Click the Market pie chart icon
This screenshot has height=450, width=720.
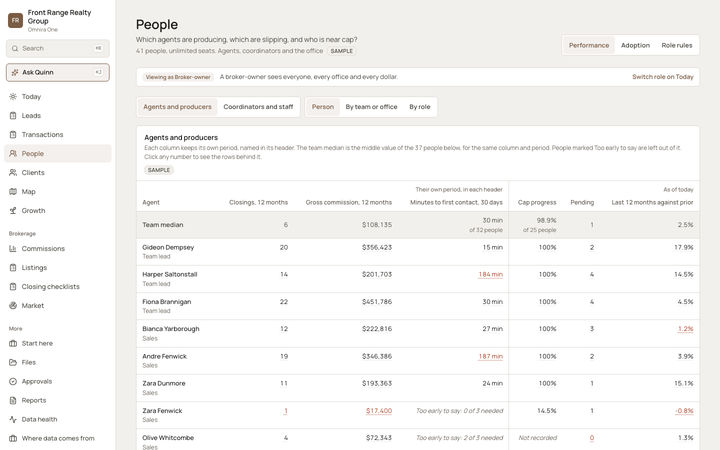[x=13, y=305]
